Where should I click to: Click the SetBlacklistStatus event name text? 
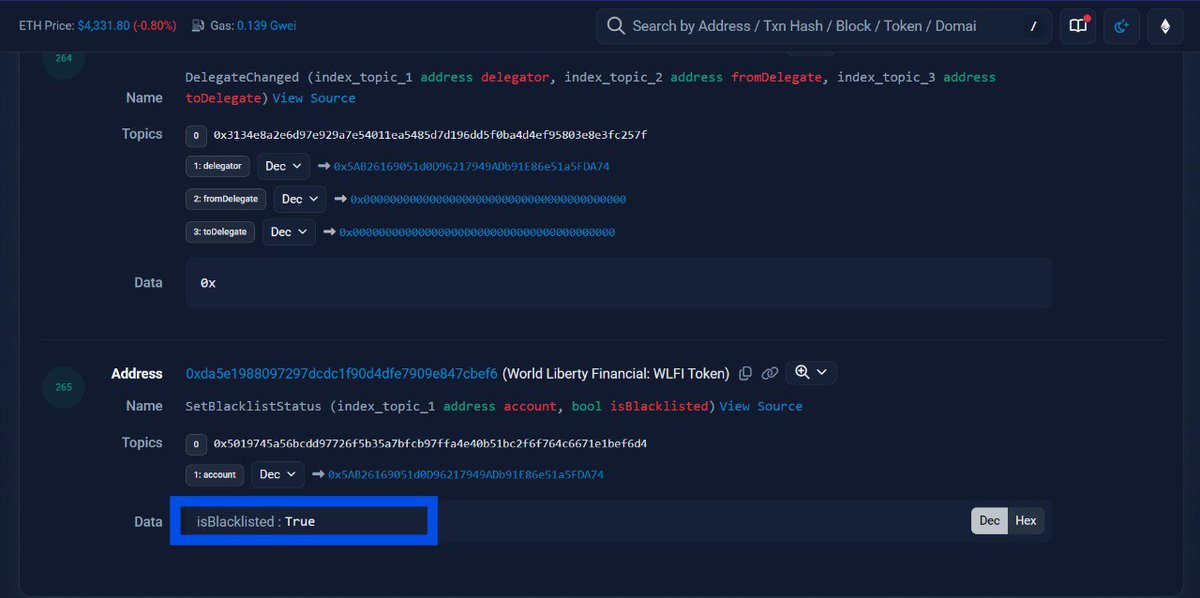click(x=254, y=406)
